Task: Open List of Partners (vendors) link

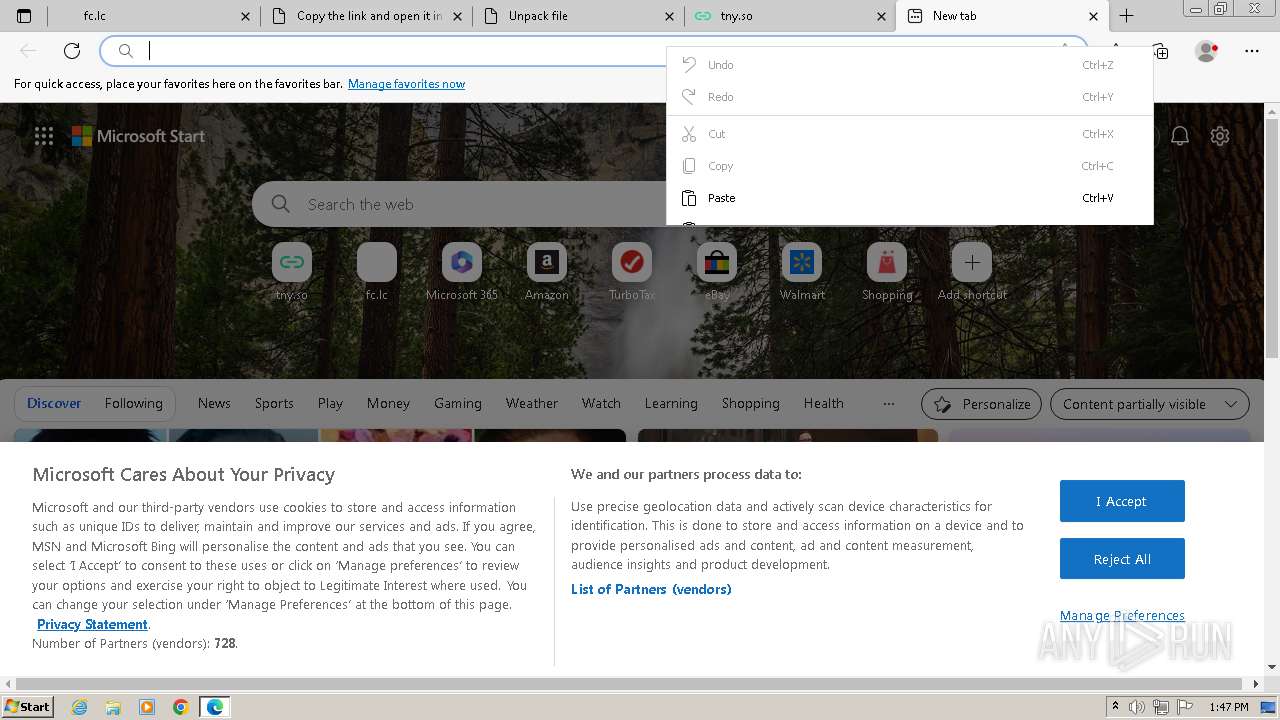Action: [651, 590]
